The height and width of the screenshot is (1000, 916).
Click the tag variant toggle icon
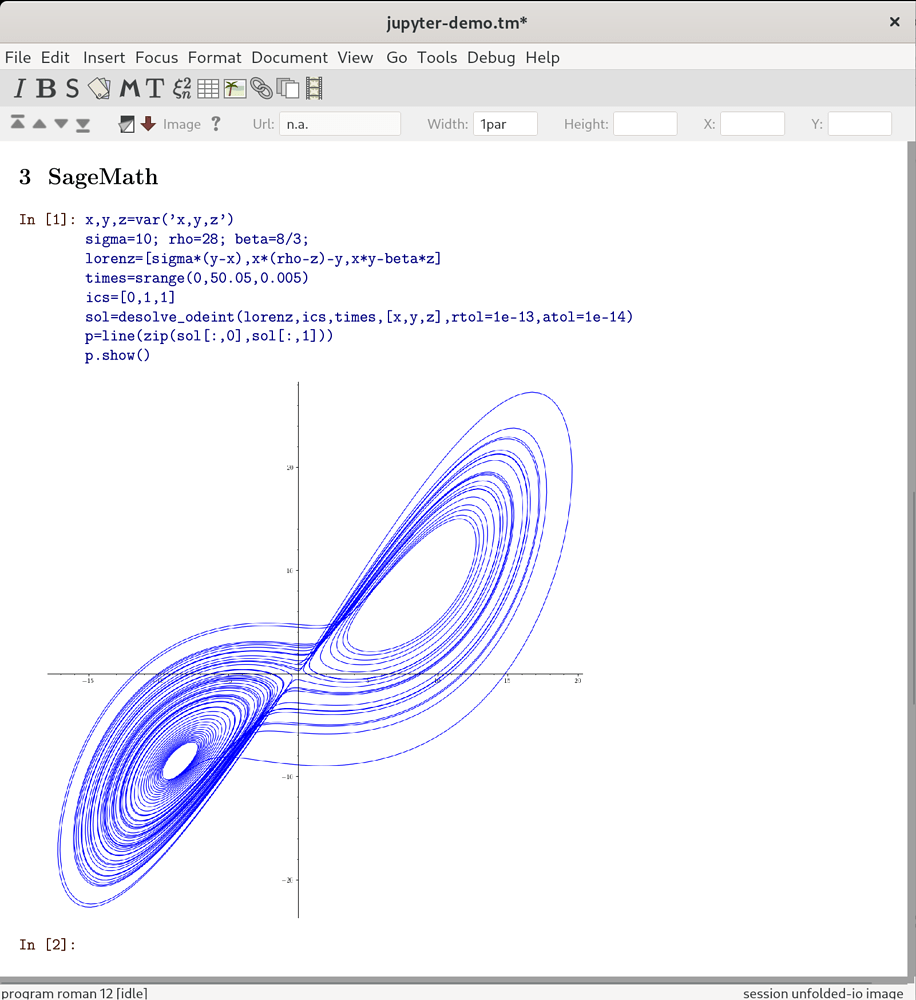(x=127, y=124)
